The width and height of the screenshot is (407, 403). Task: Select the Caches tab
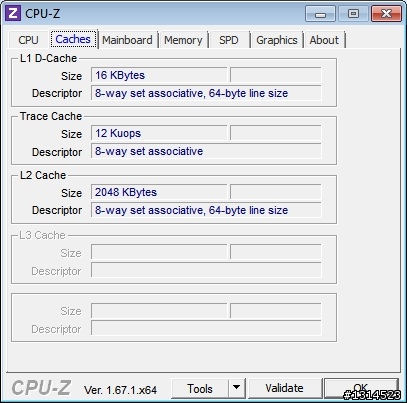pos(73,39)
